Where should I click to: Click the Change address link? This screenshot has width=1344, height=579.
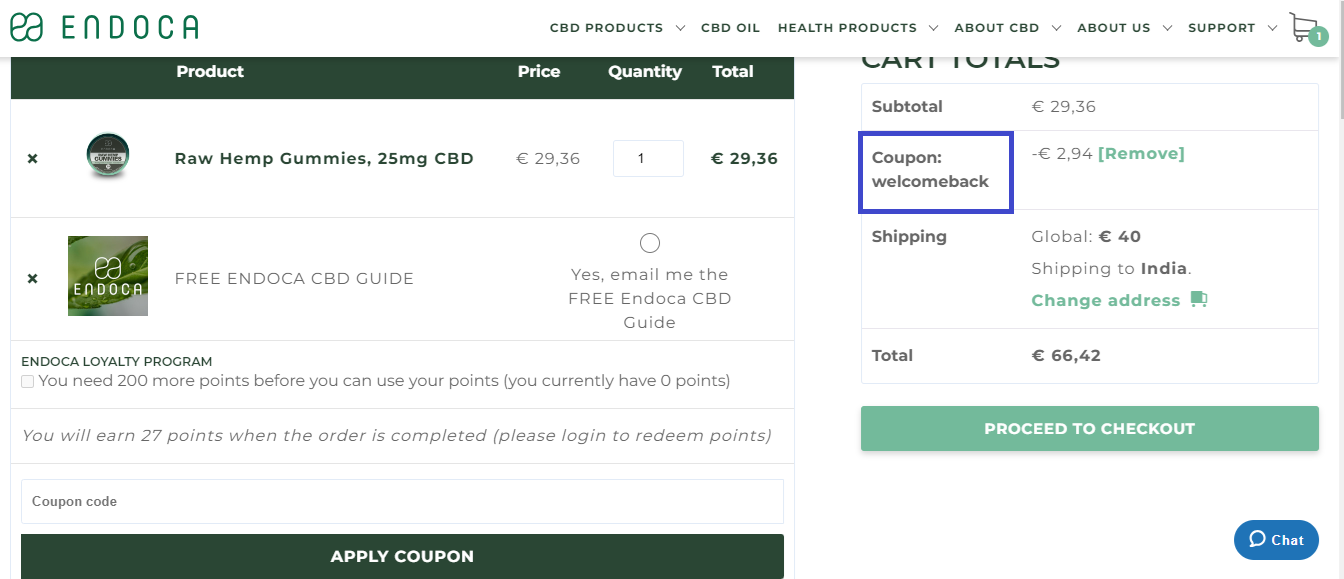click(1105, 299)
